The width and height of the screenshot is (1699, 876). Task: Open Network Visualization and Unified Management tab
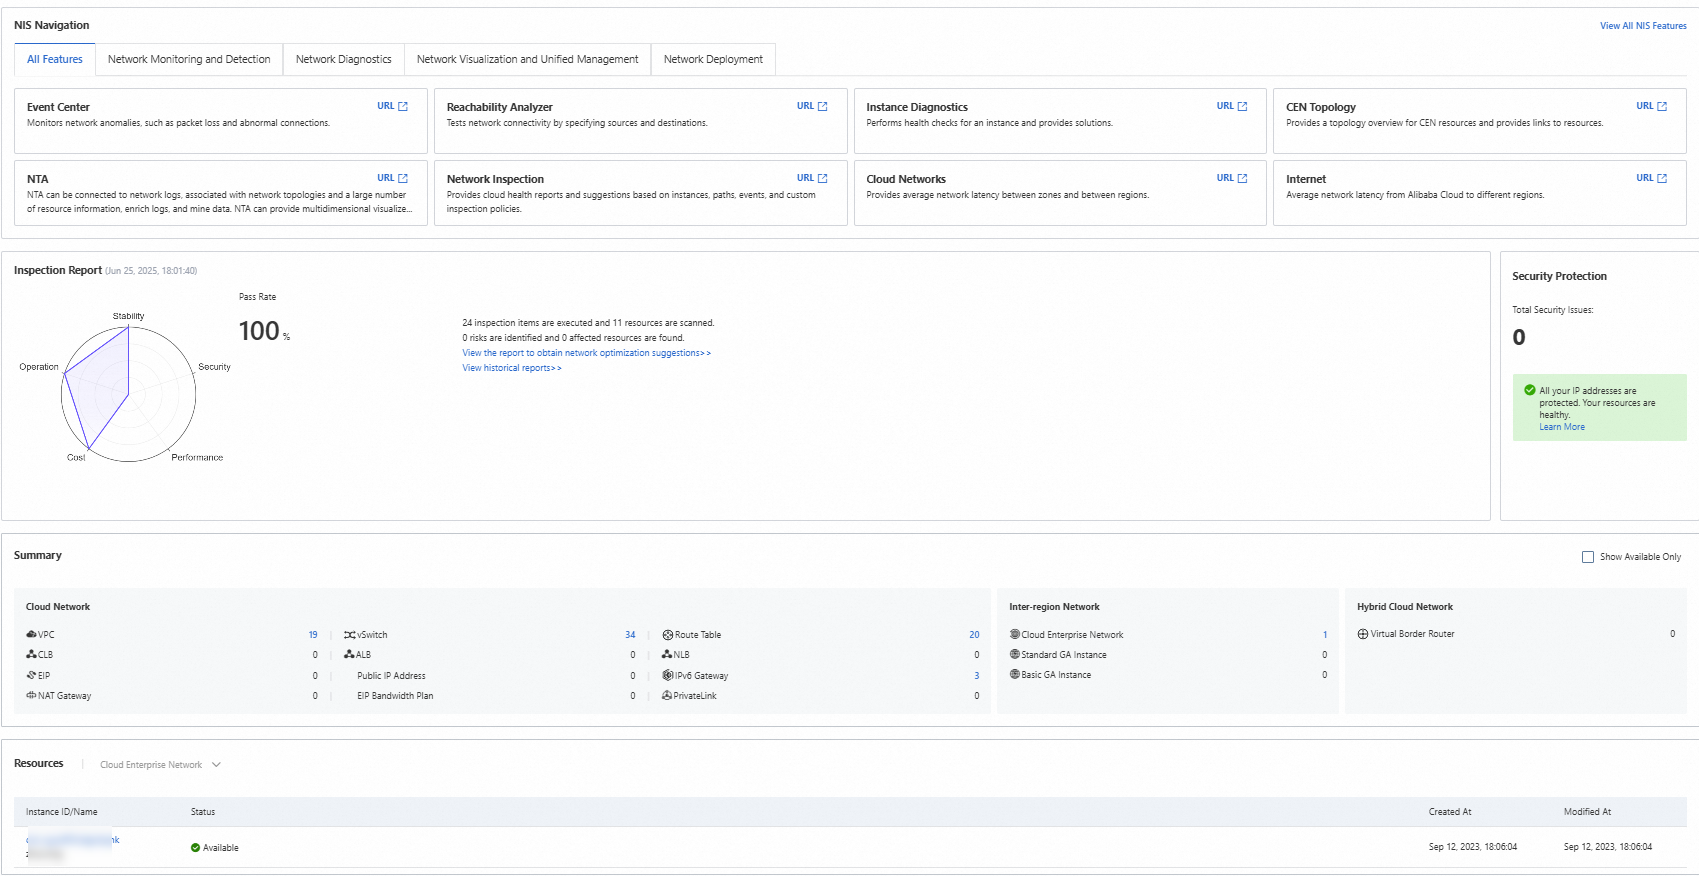(x=527, y=59)
